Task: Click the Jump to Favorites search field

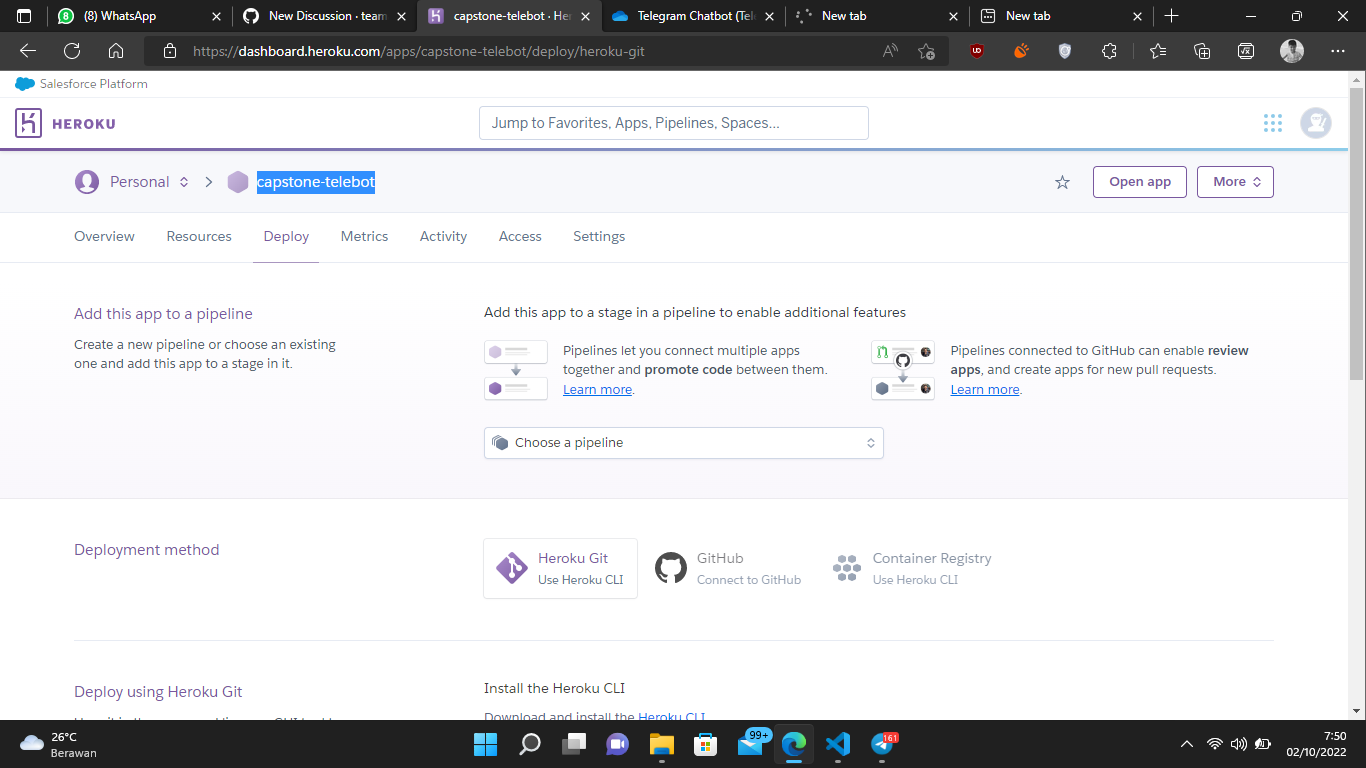Action: [673, 122]
